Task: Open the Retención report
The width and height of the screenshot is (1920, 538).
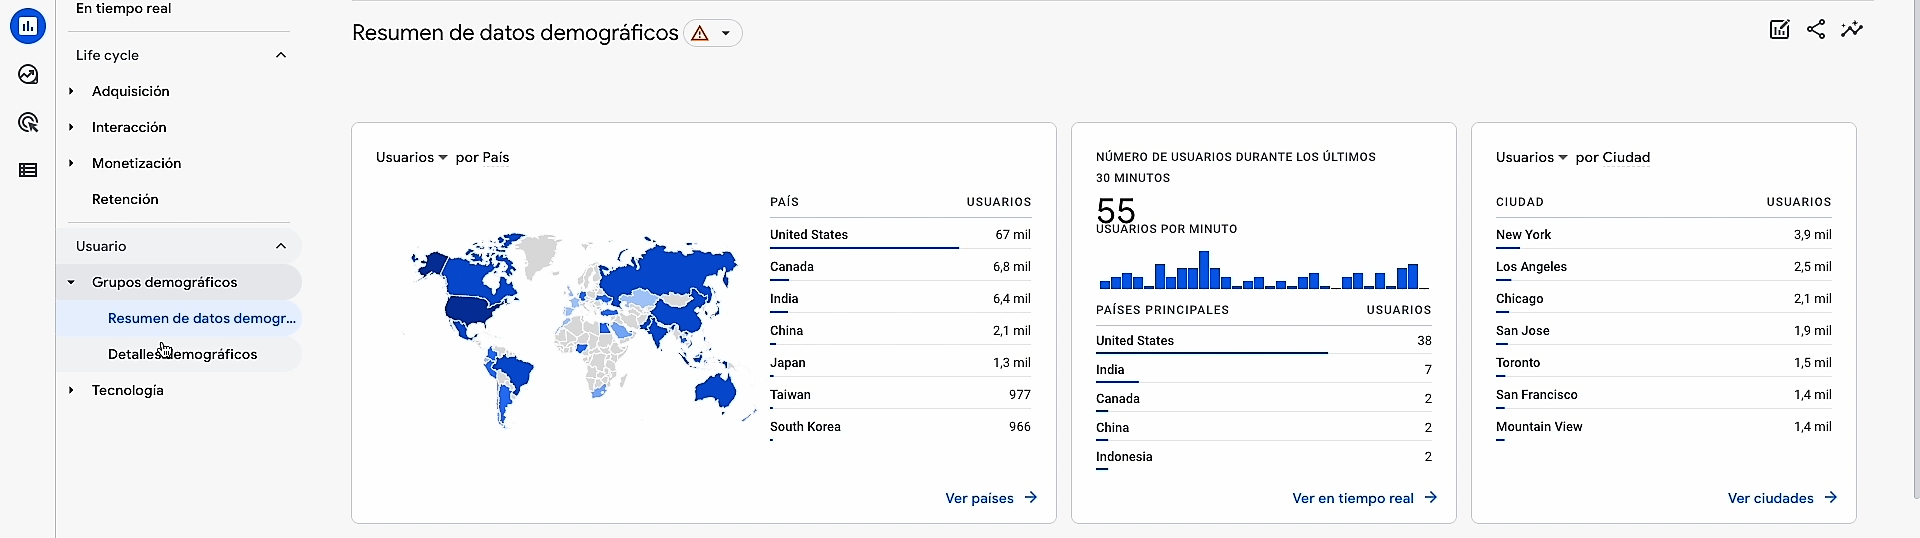Action: tap(125, 199)
